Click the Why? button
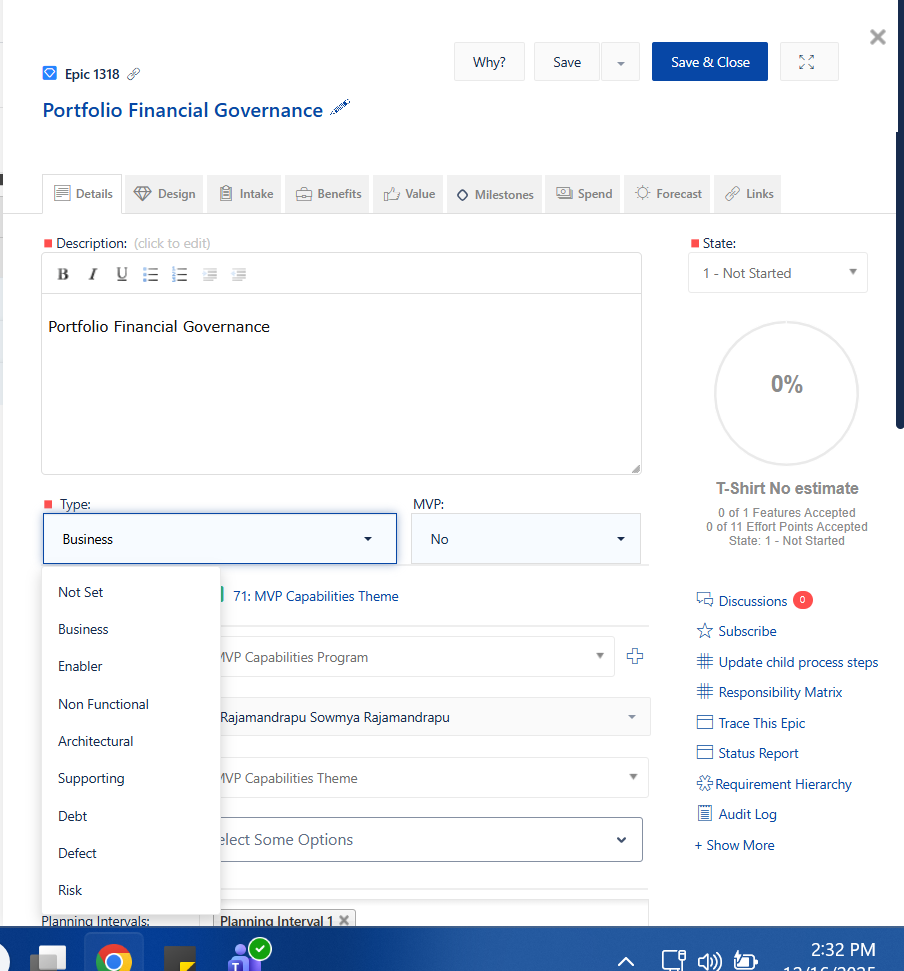Screen dimensions: 904x971 (489, 62)
